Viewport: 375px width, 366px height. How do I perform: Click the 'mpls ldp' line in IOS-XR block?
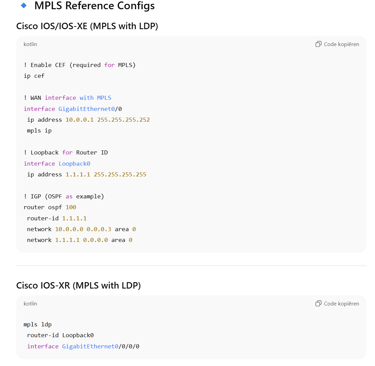(38, 324)
